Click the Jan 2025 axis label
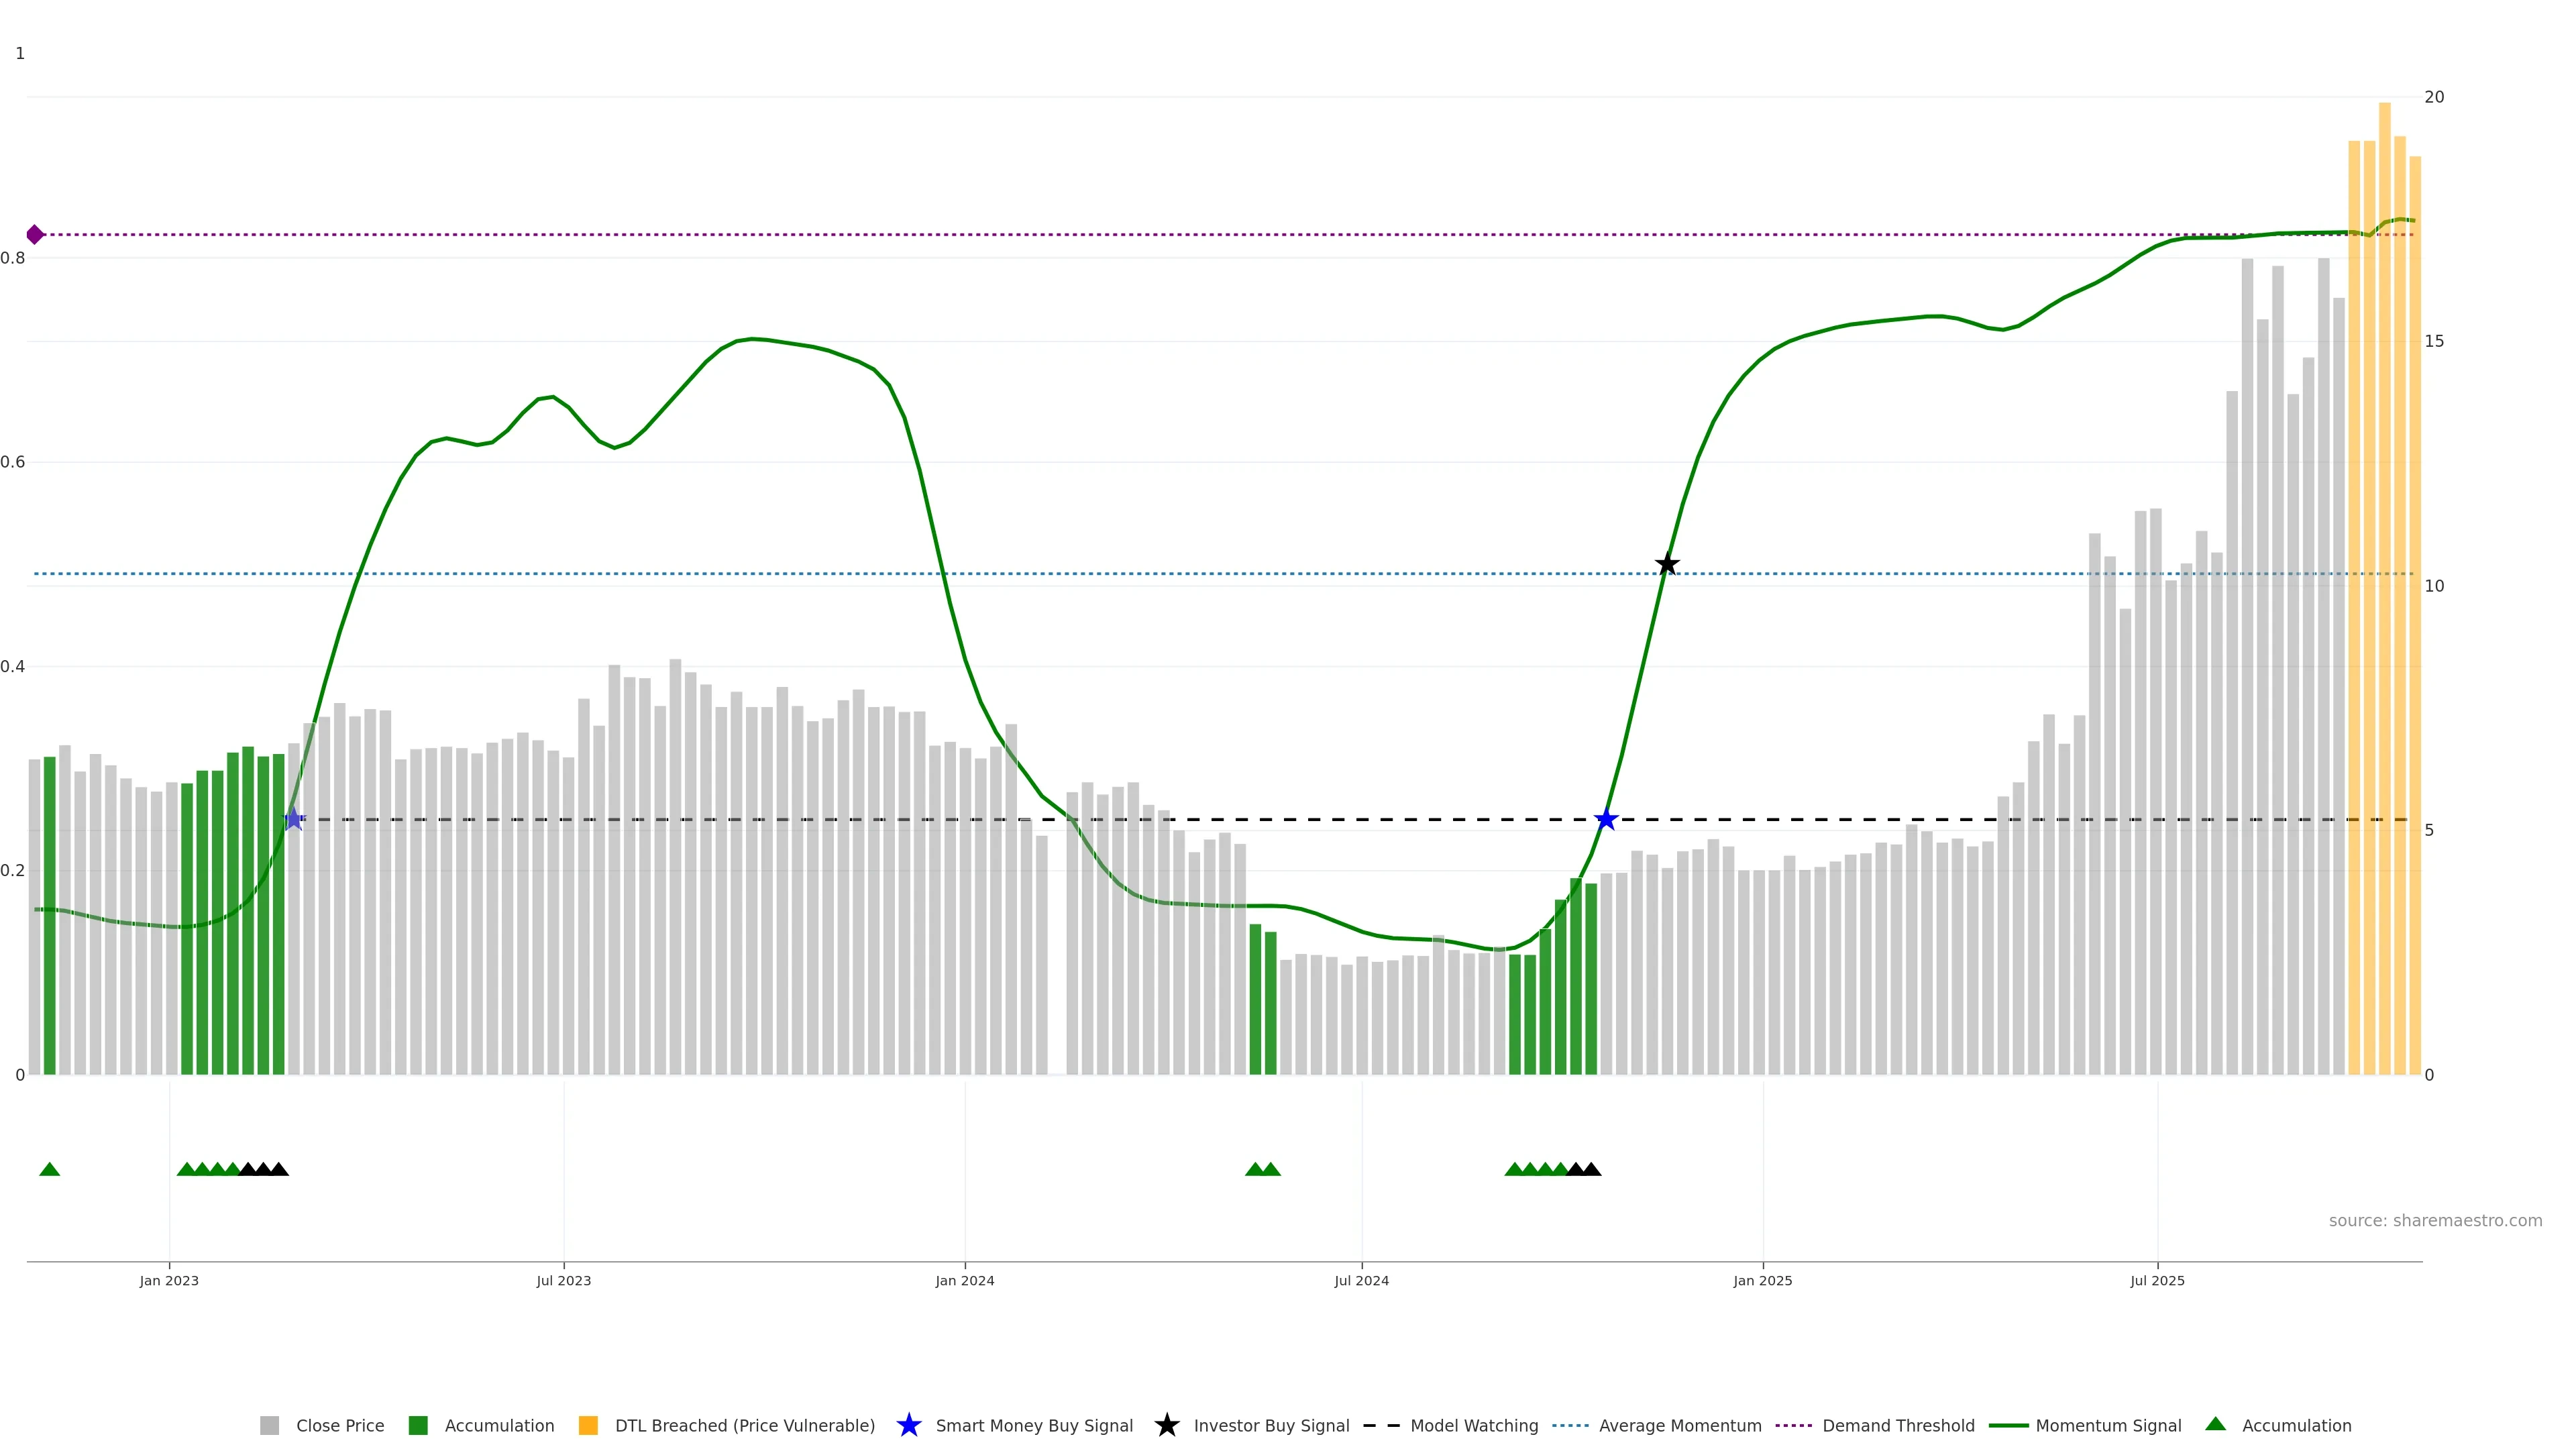This screenshot has height=1449, width=2576. 1762,1280
